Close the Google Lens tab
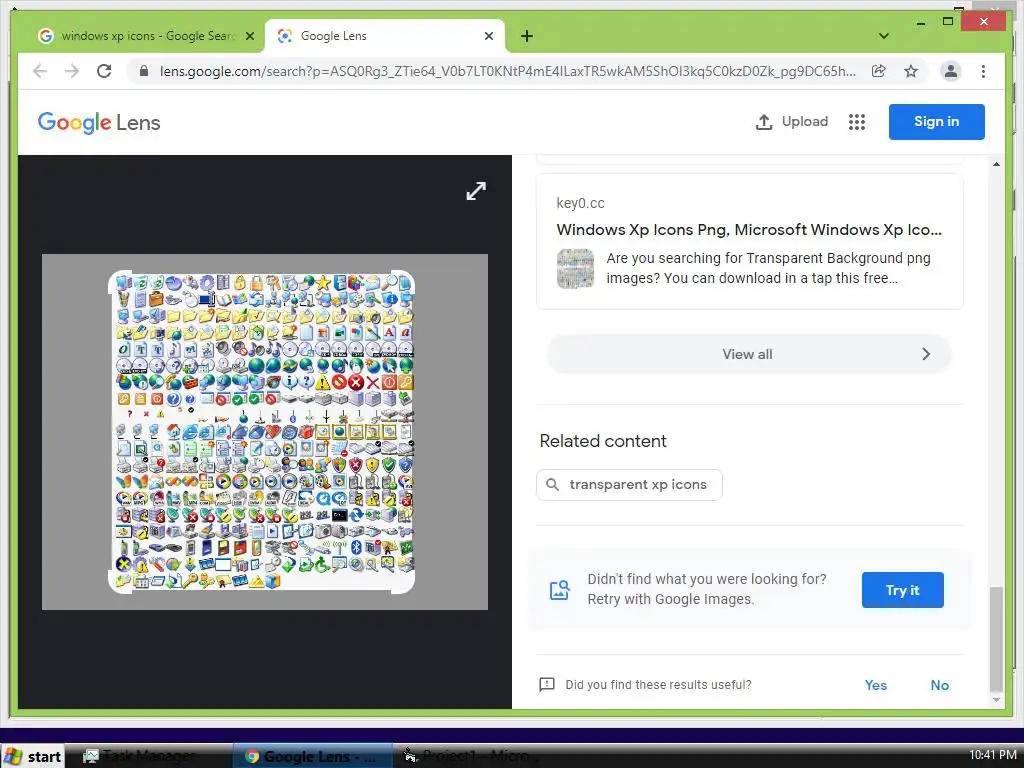 [488, 36]
